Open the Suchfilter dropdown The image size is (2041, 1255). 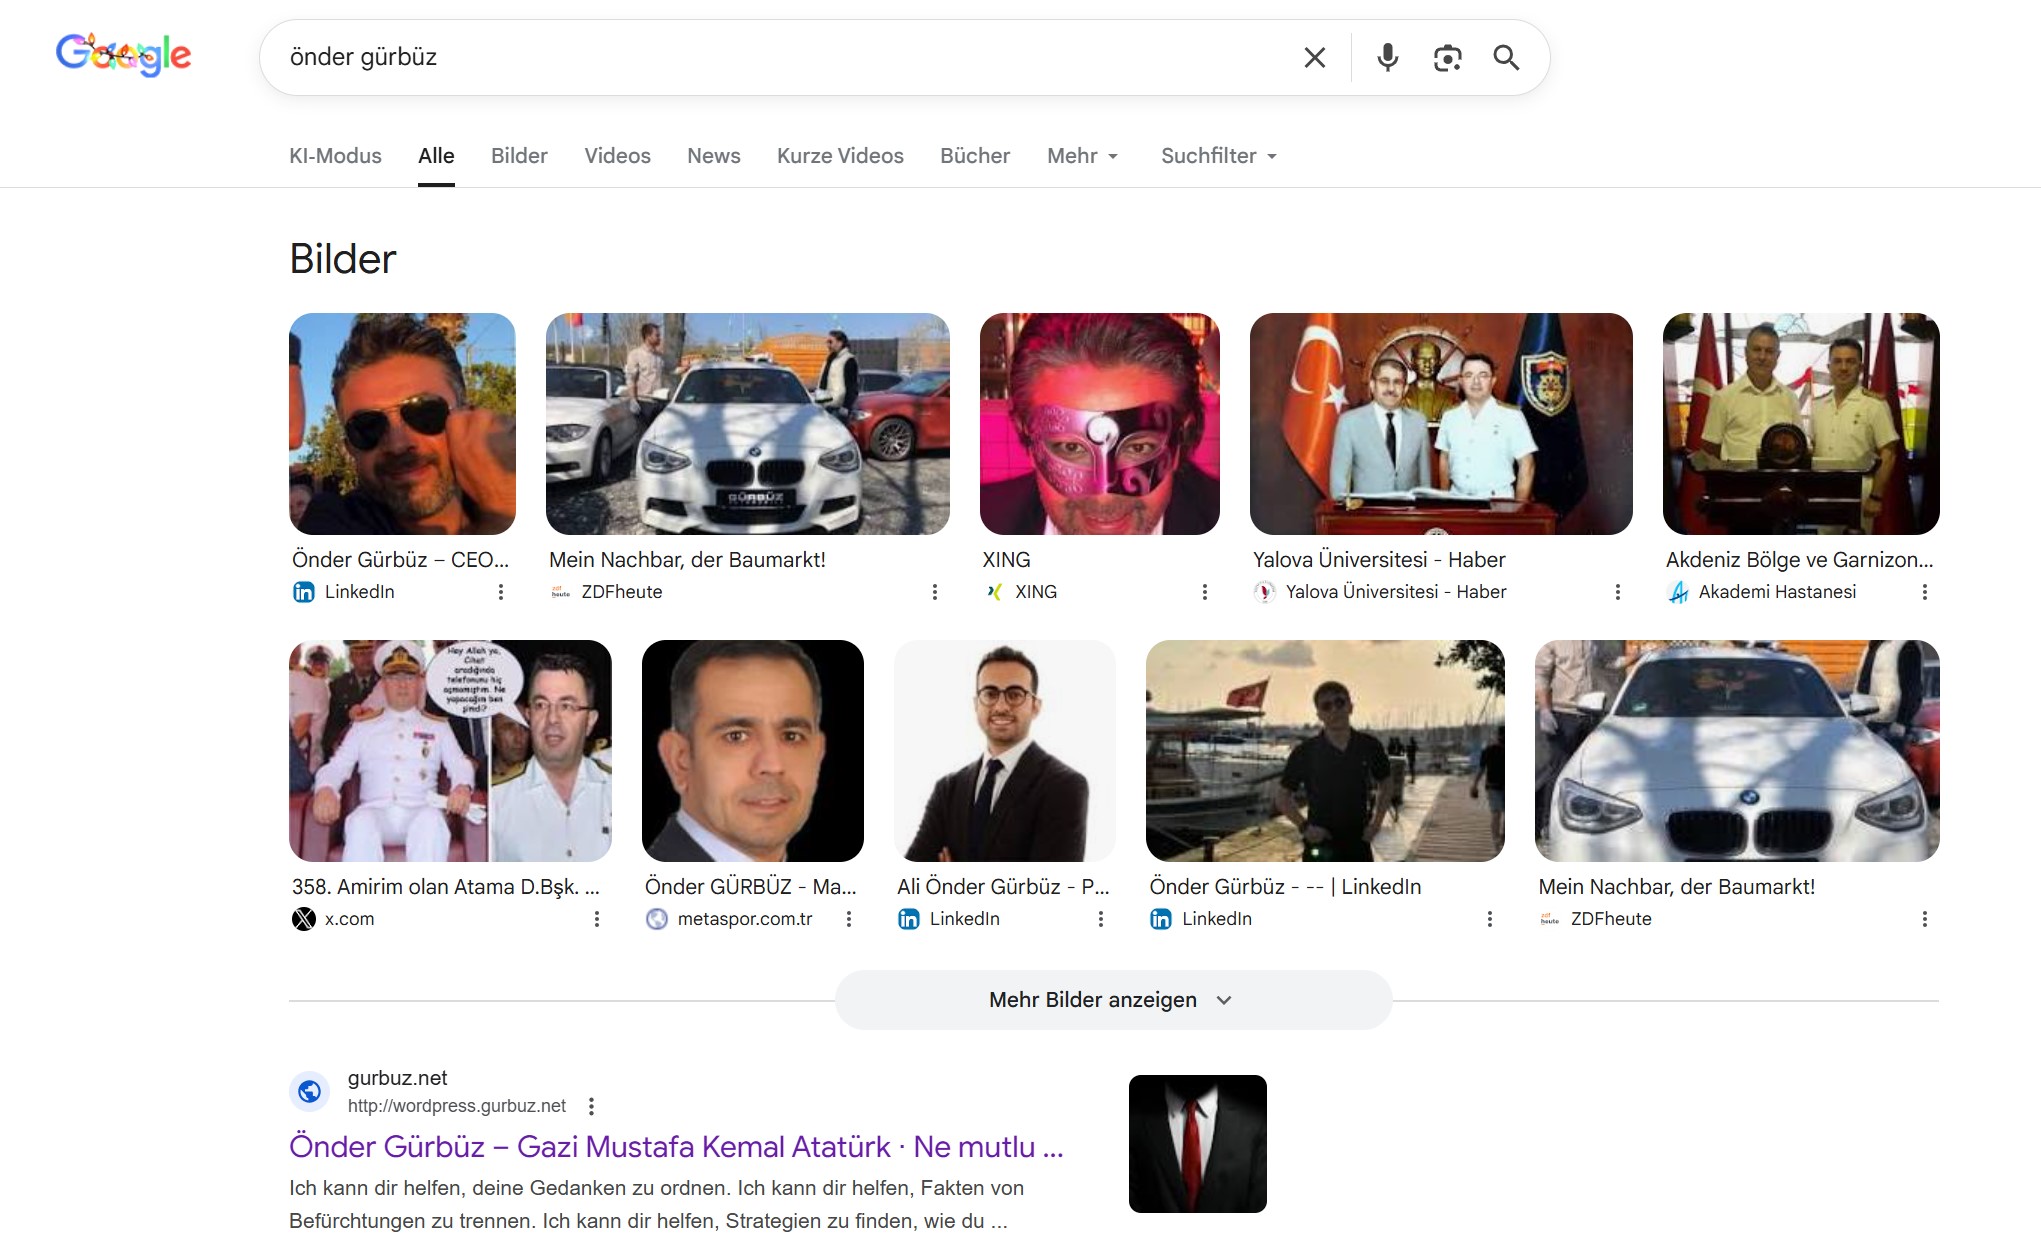tap(1218, 156)
